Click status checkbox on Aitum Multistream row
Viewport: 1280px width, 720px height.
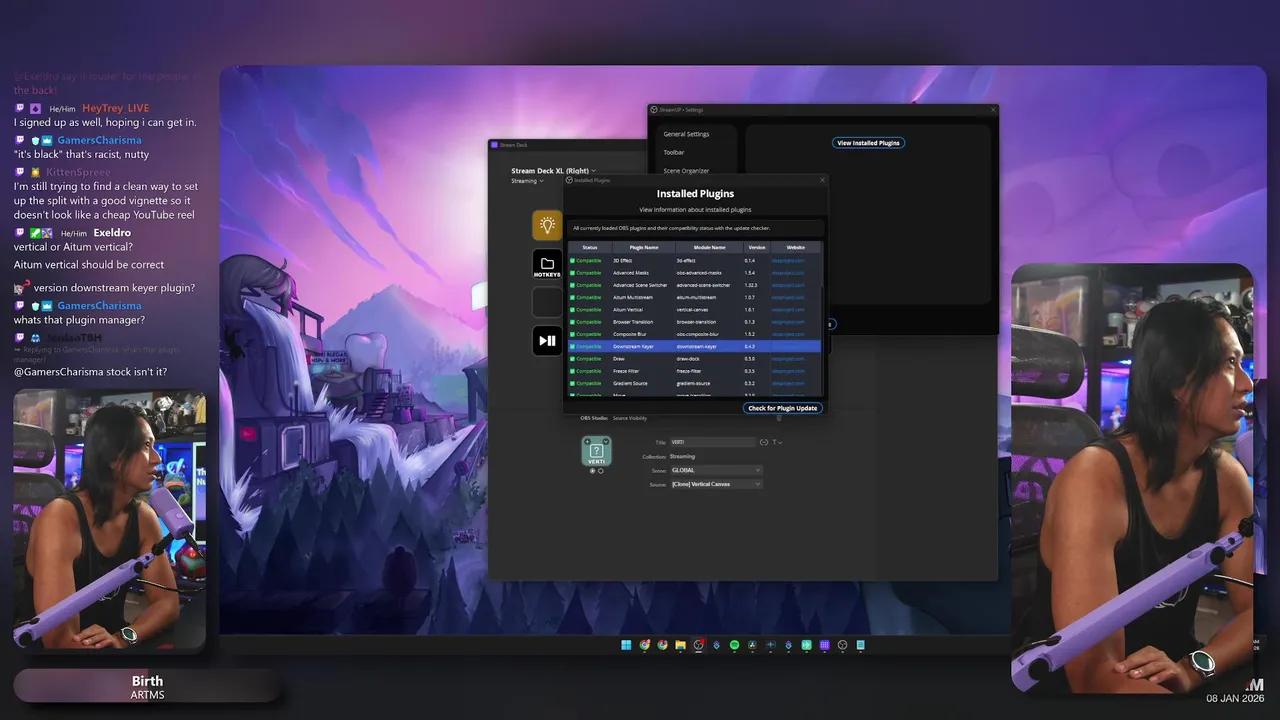(573, 297)
